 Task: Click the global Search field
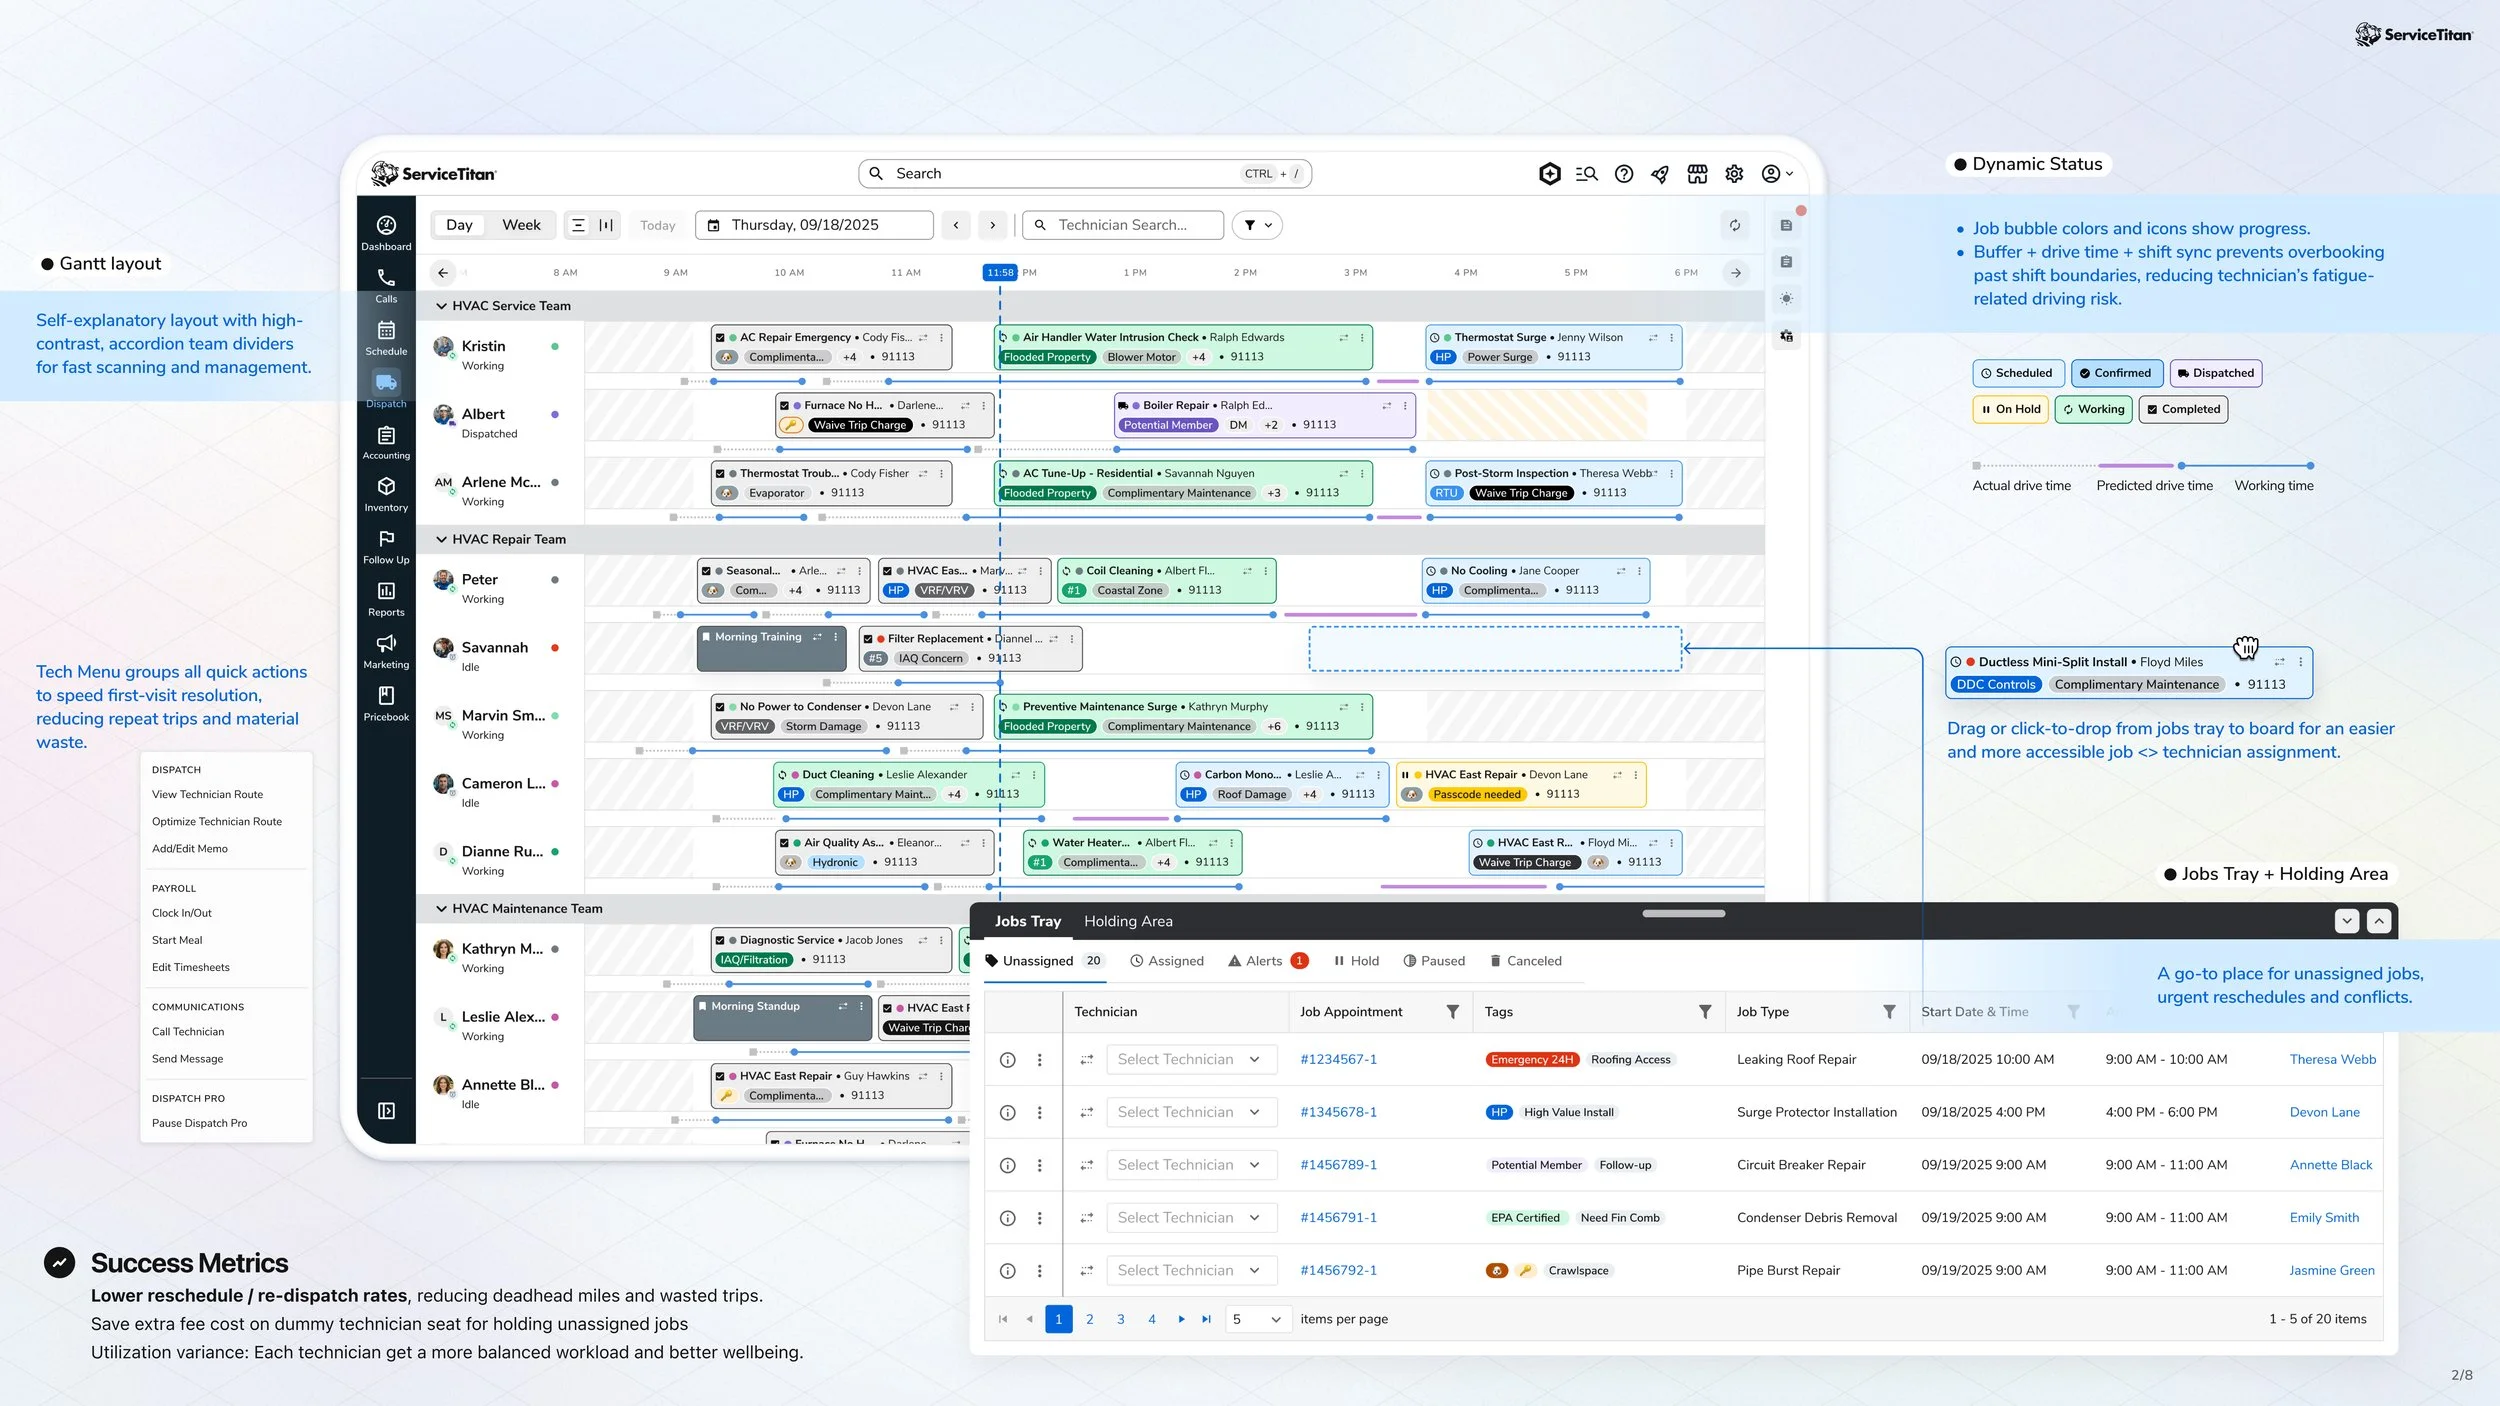[x=1085, y=174]
